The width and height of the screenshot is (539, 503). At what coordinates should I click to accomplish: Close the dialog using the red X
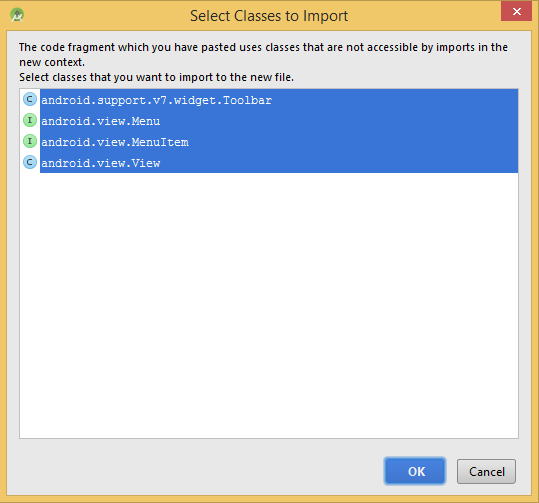[516, 11]
